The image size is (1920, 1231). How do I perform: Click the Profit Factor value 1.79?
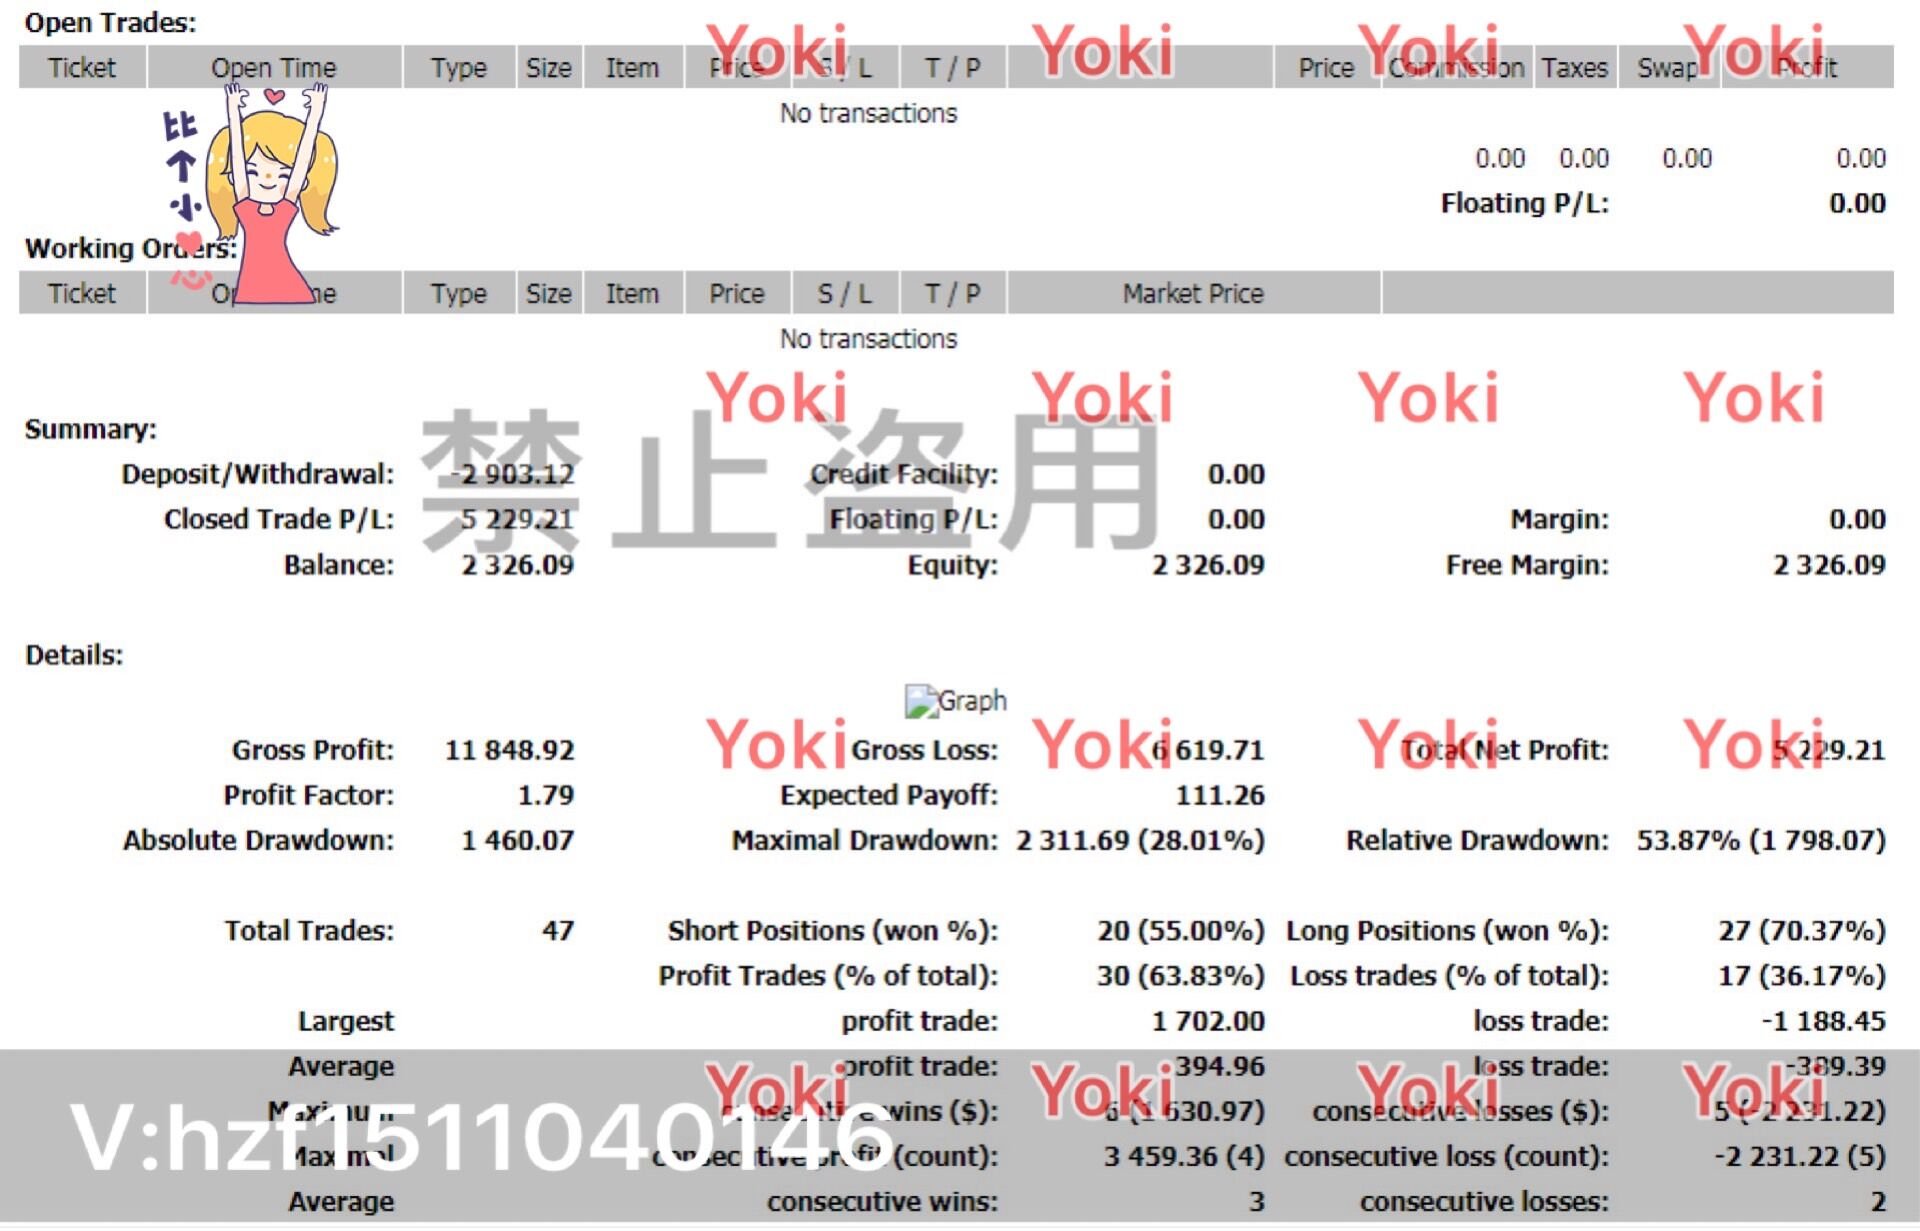tap(545, 795)
